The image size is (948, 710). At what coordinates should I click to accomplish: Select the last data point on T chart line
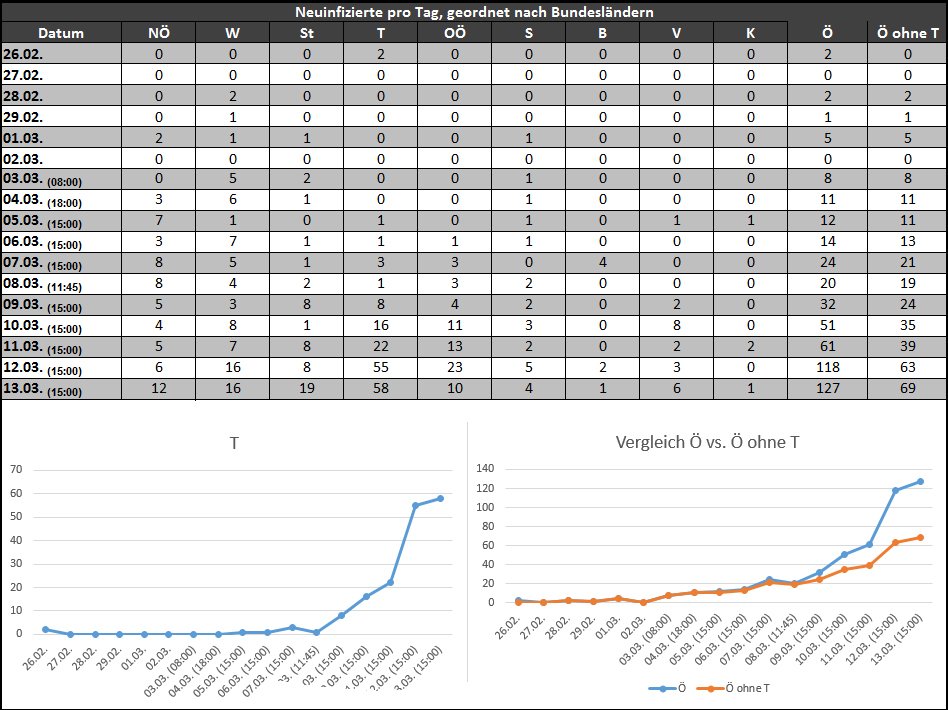pyautogui.click(x=440, y=498)
